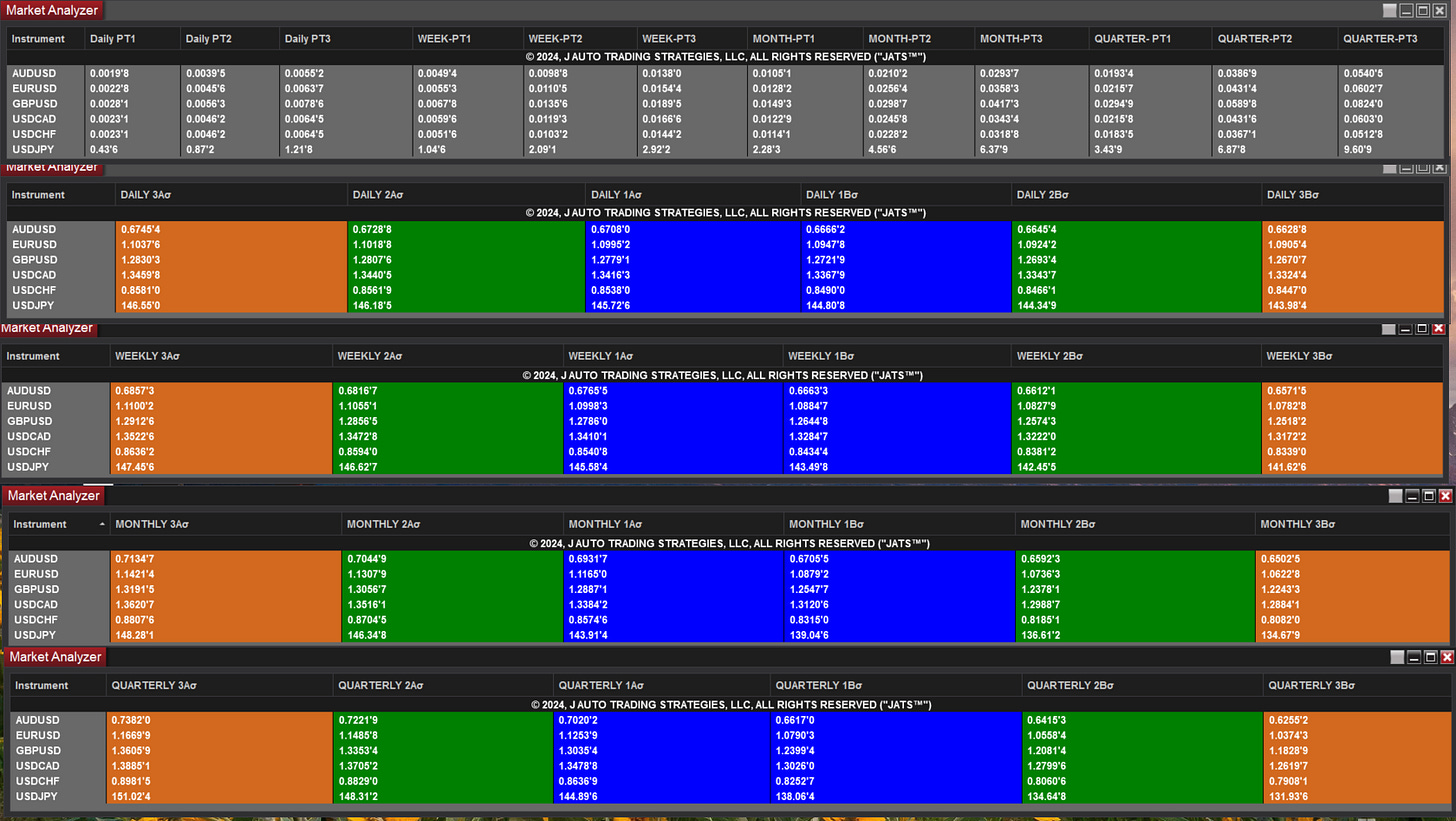Click the MONTHLY 2Bσ column header
The image size is (1456, 821).
(x=1135, y=524)
